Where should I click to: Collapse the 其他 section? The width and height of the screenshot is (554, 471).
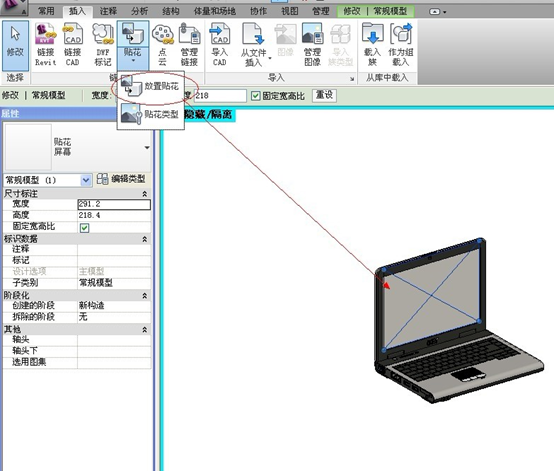[144, 330]
